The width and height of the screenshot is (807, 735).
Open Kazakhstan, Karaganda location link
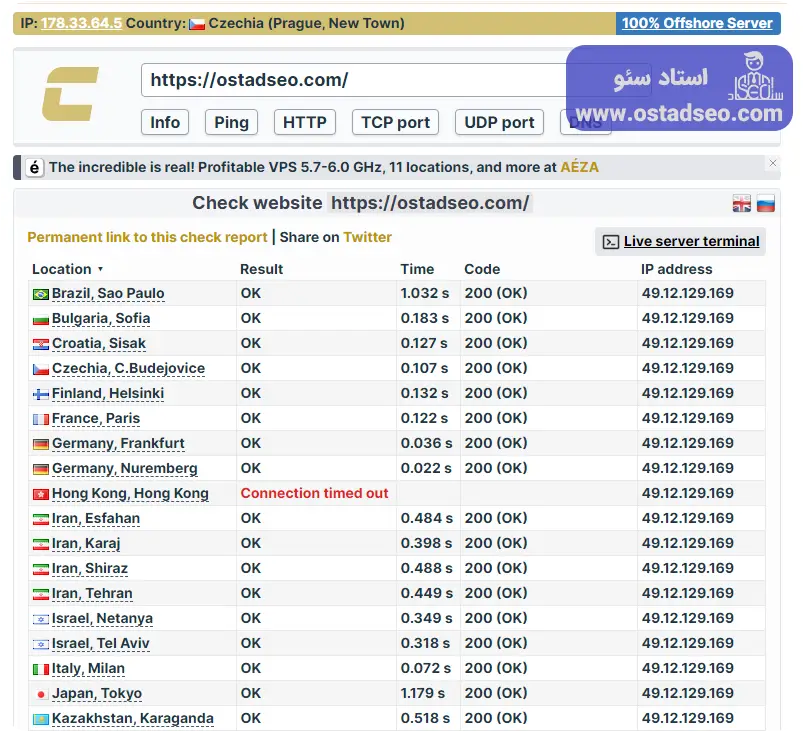(133, 718)
